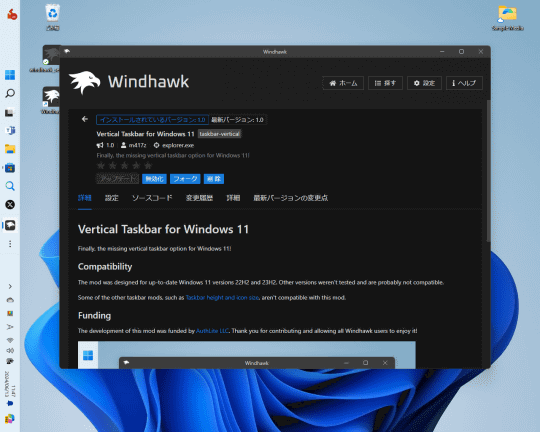Select the Windhawk taskbar icon

[x=10, y=225]
